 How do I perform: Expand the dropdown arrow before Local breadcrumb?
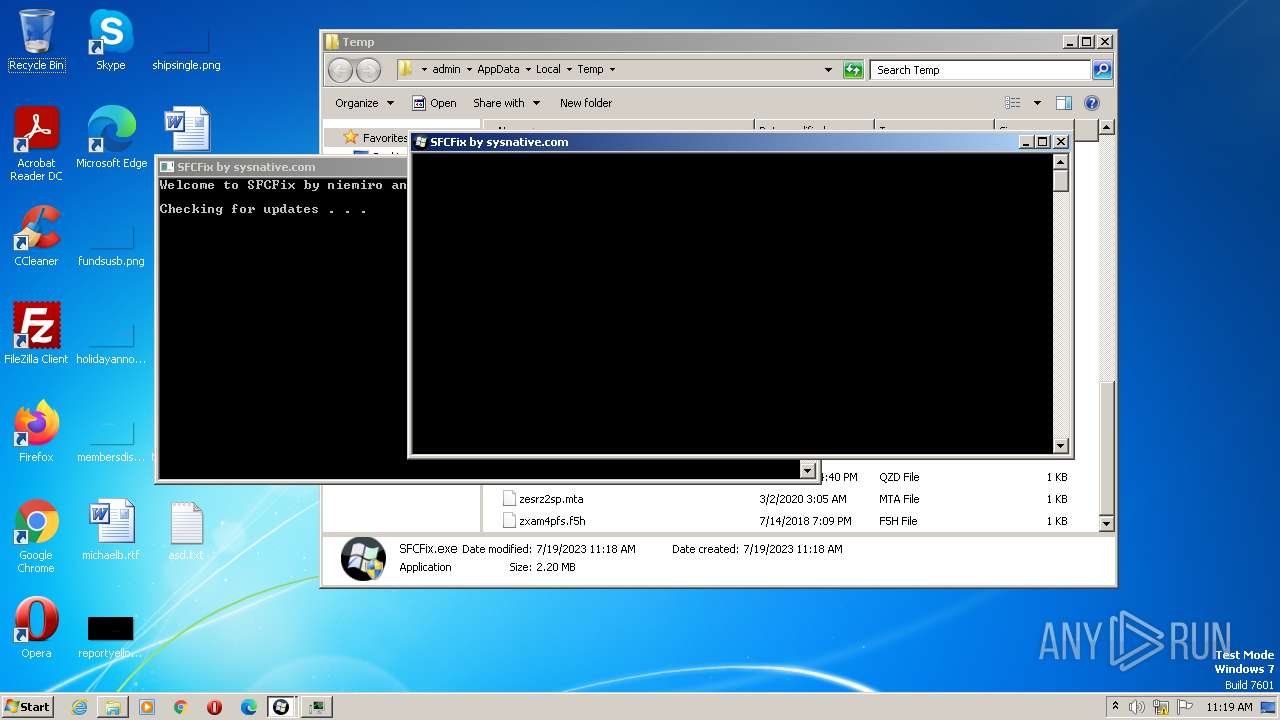click(527, 70)
